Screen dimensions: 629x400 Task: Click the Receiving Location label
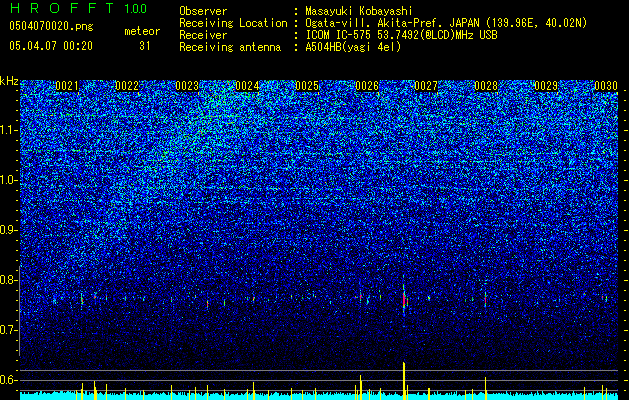(x=233, y=23)
